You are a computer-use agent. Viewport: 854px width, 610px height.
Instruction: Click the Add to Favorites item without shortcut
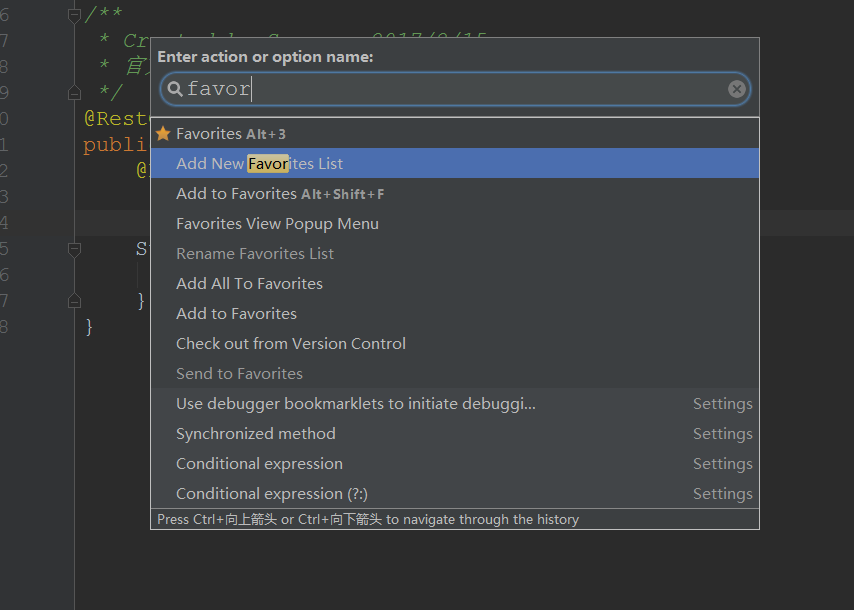tap(236, 313)
